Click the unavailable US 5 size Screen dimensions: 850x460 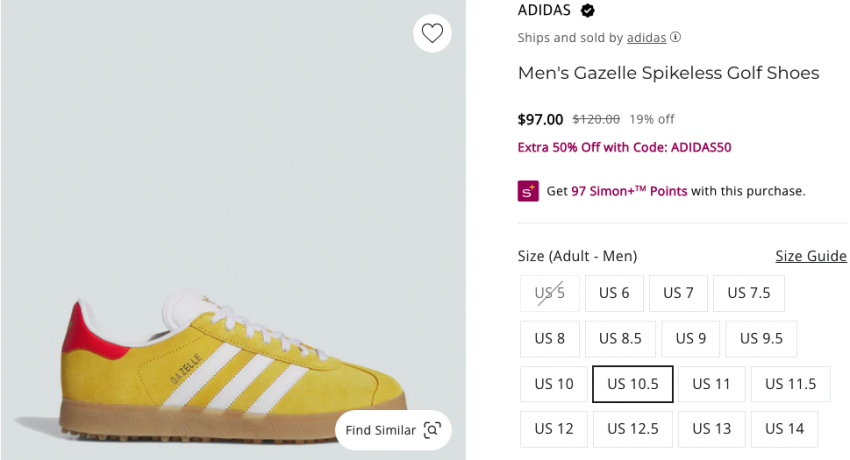549,293
